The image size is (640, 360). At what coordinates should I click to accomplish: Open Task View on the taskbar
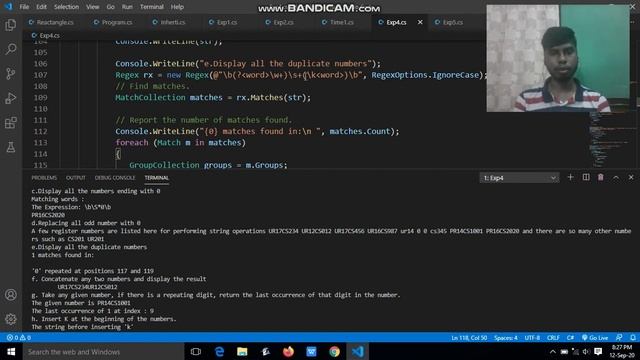coord(196,351)
